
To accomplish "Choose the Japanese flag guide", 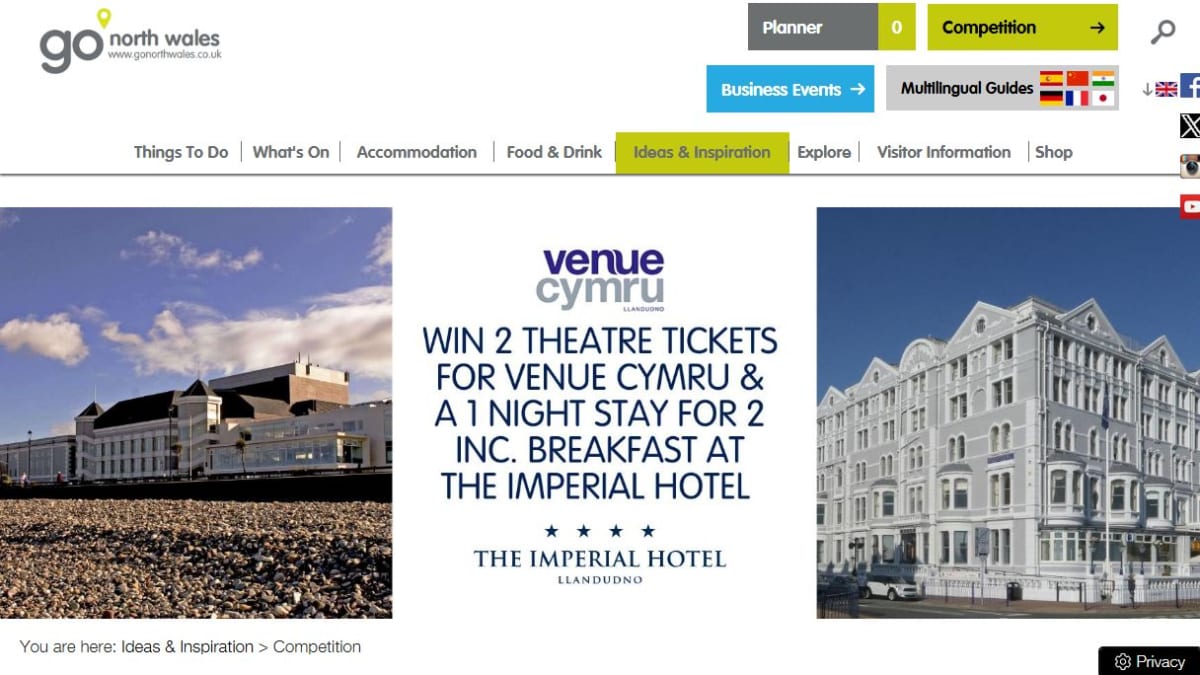I will (x=1103, y=98).
